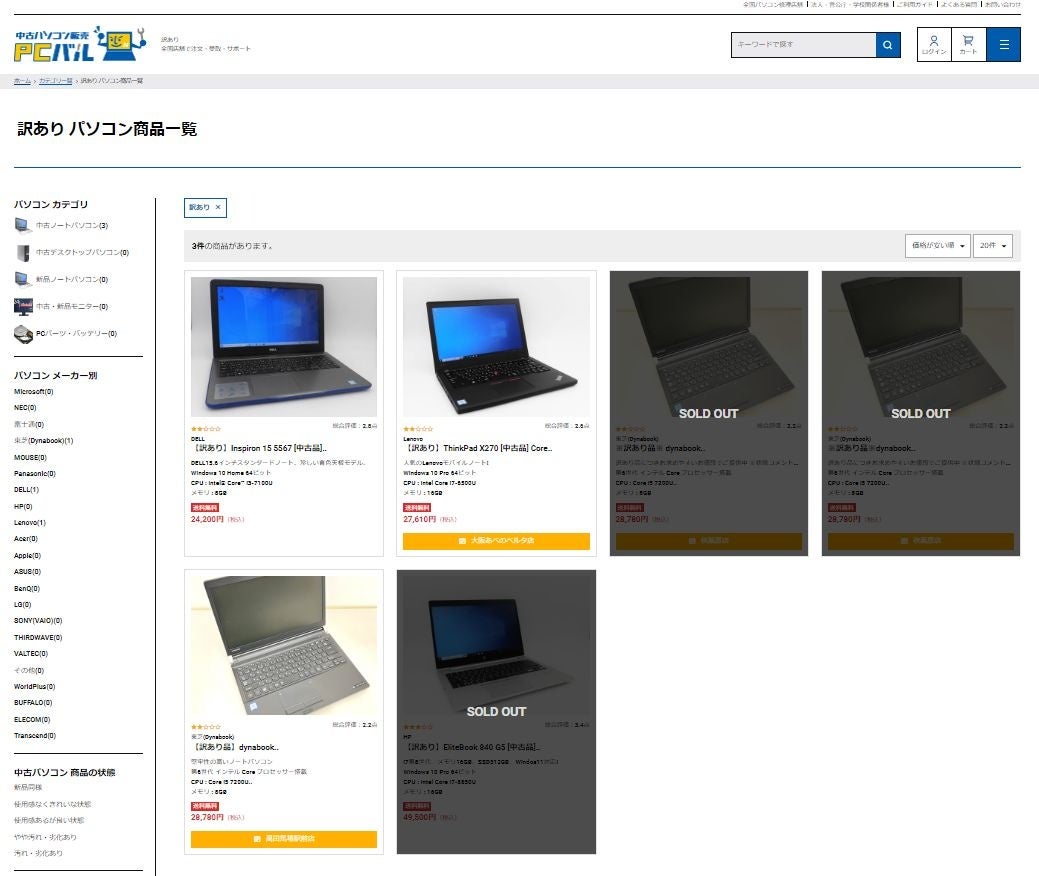Click the 中古デスクトップパソコン tower icon
1039x876 pixels.
23,252
